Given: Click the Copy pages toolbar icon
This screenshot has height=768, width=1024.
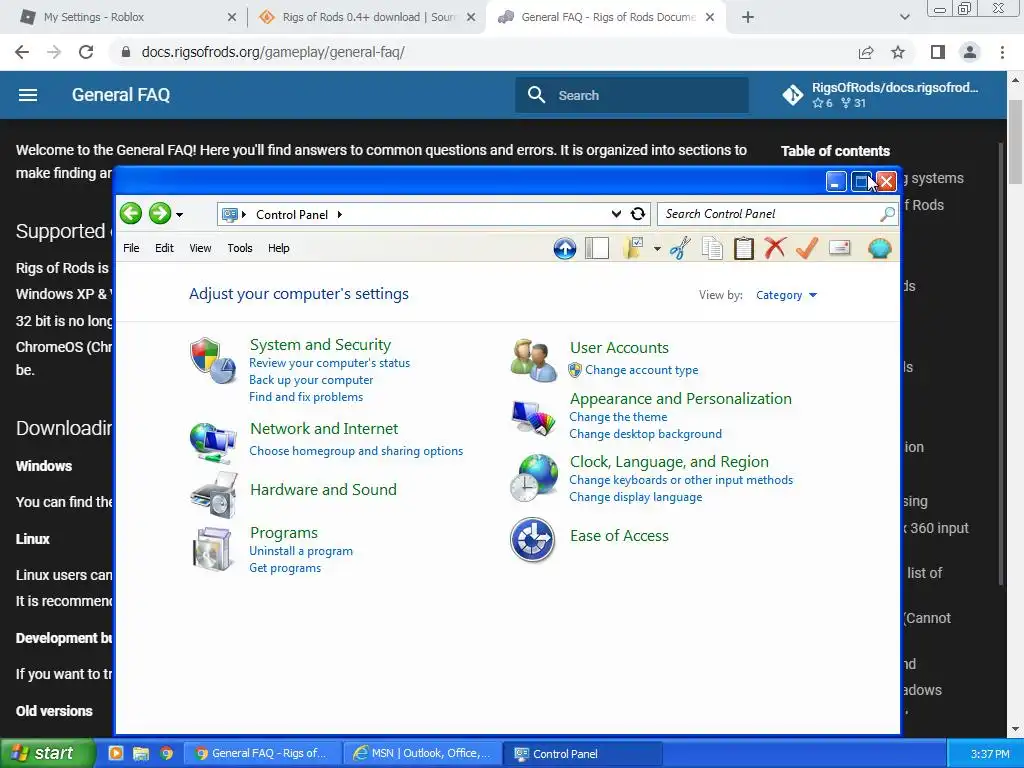Looking at the screenshot, I should [x=712, y=248].
